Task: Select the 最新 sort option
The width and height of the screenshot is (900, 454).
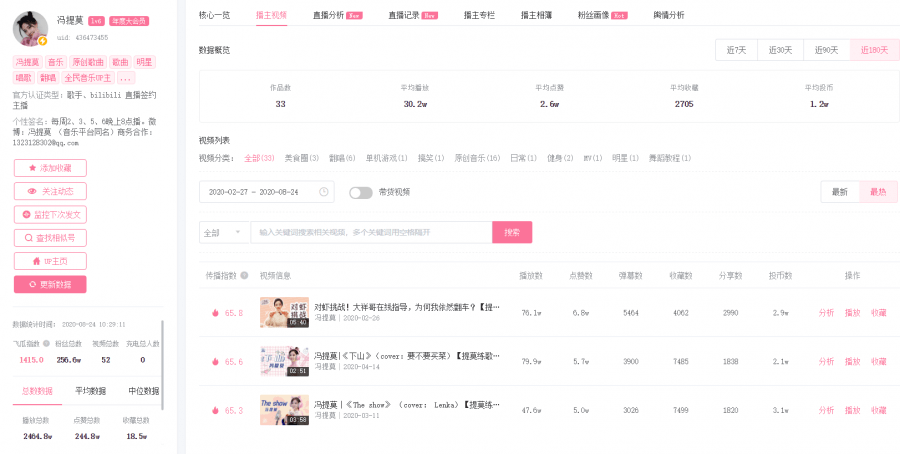Action: [840, 192]
